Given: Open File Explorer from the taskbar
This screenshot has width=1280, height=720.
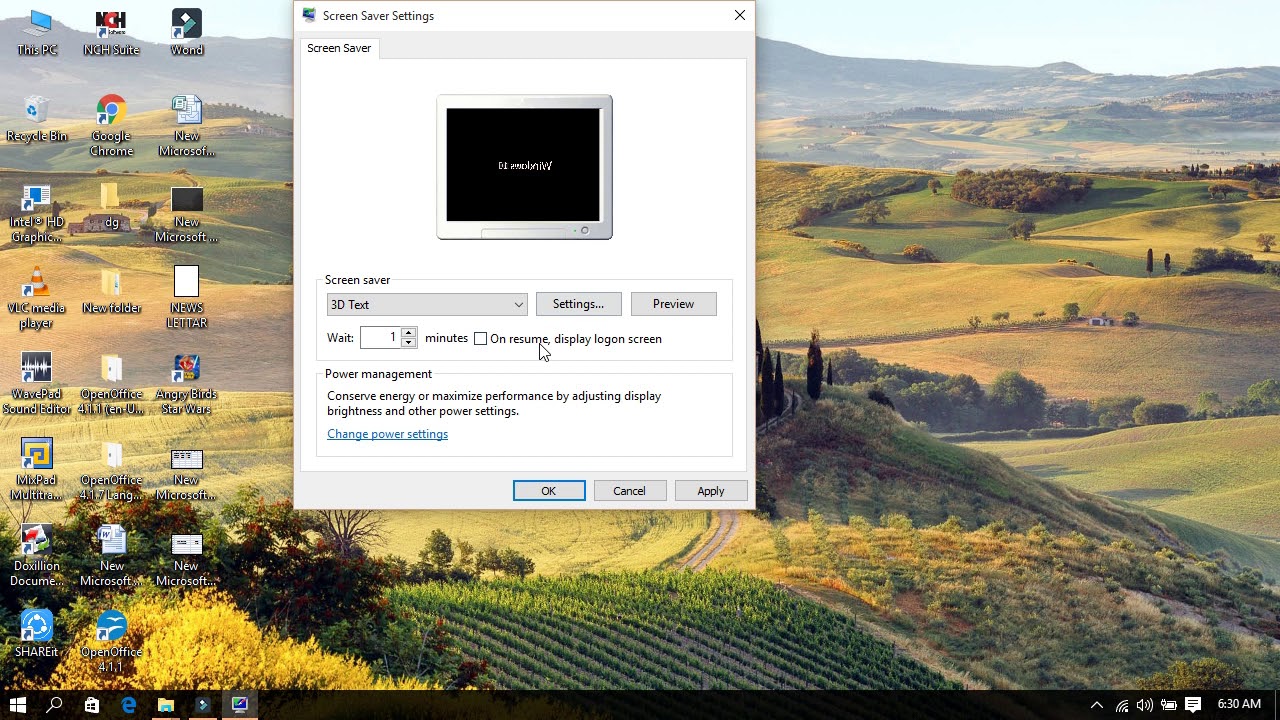Looking at the screenshot, I should click(x=166, y=705).
